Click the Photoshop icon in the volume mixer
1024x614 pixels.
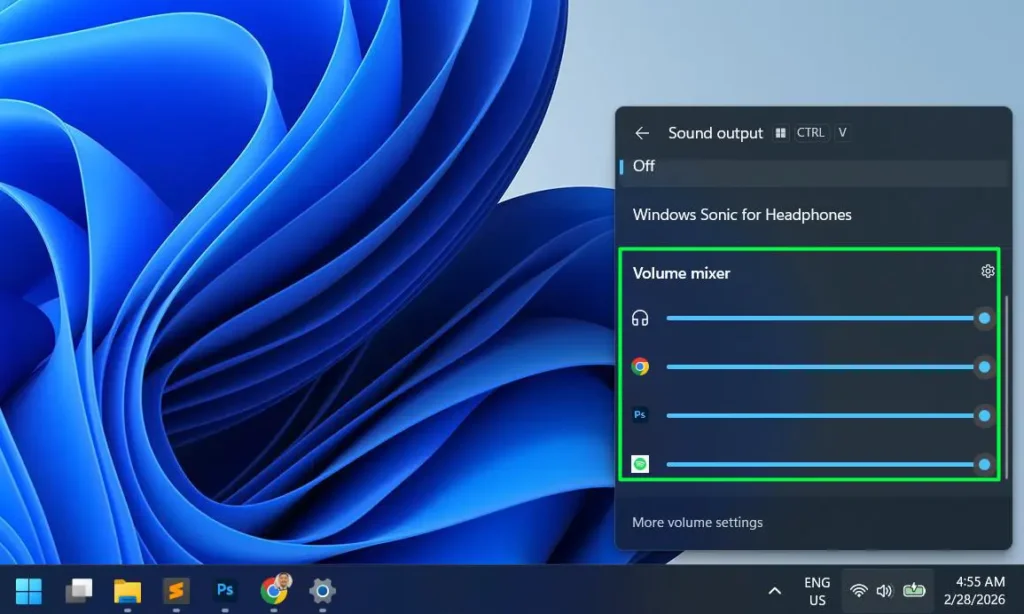[x=641, y=415]
